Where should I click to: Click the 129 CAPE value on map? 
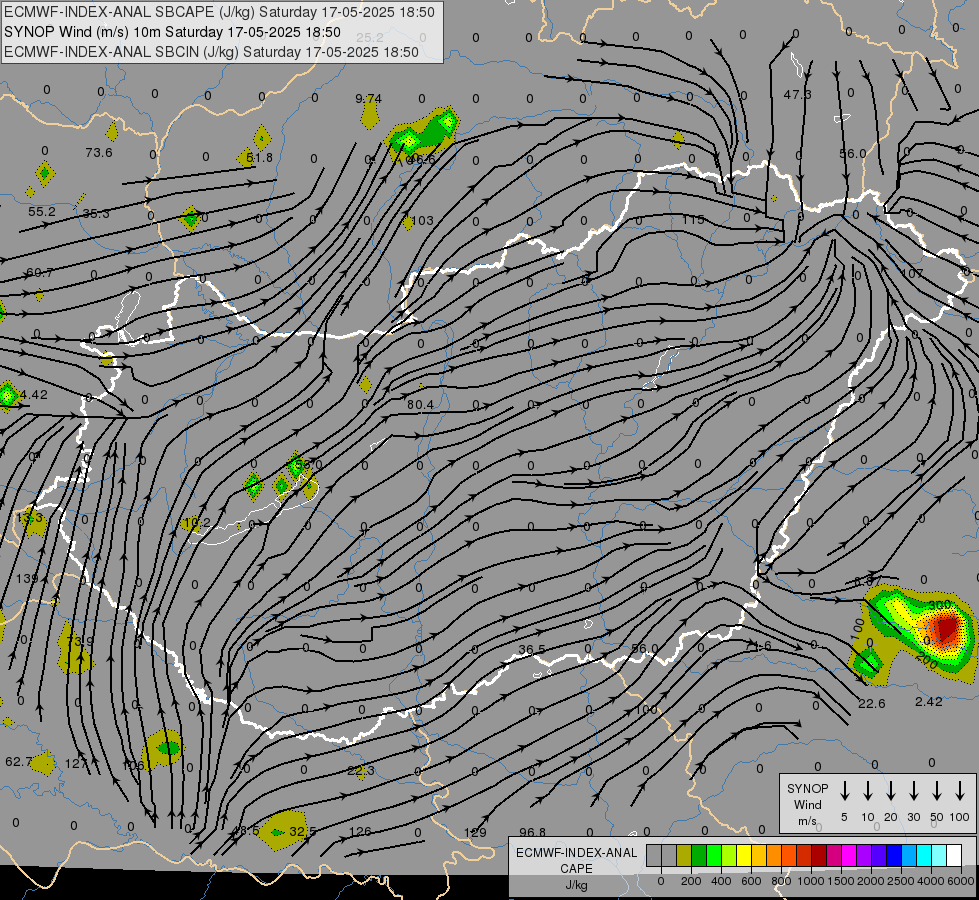475,833
